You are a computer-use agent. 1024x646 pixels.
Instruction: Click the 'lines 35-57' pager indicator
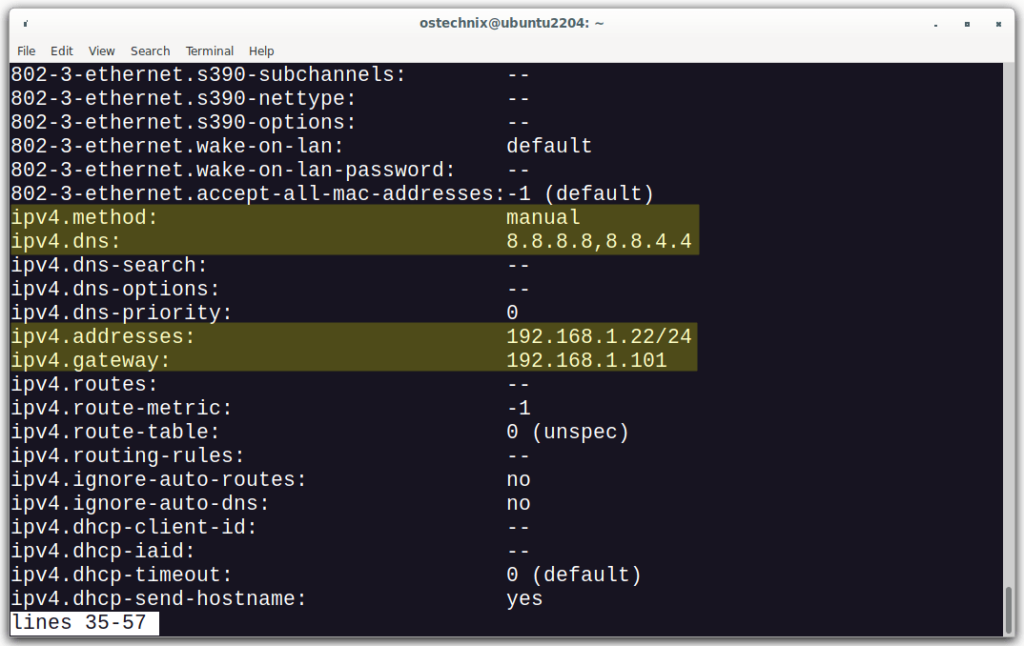[80, 622]
